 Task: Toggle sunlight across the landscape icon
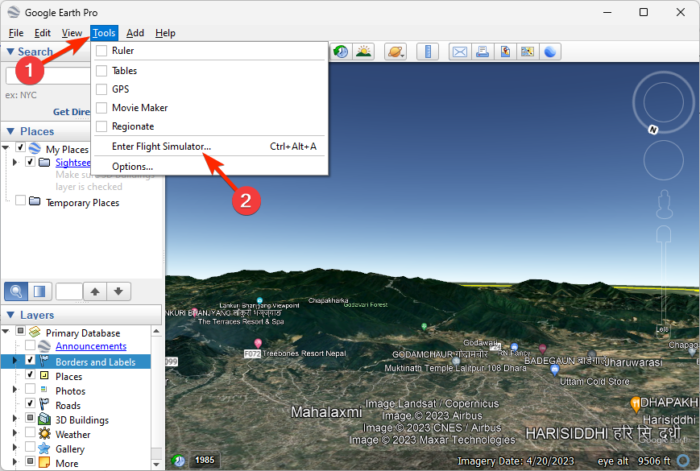click(x=364, y=52)
